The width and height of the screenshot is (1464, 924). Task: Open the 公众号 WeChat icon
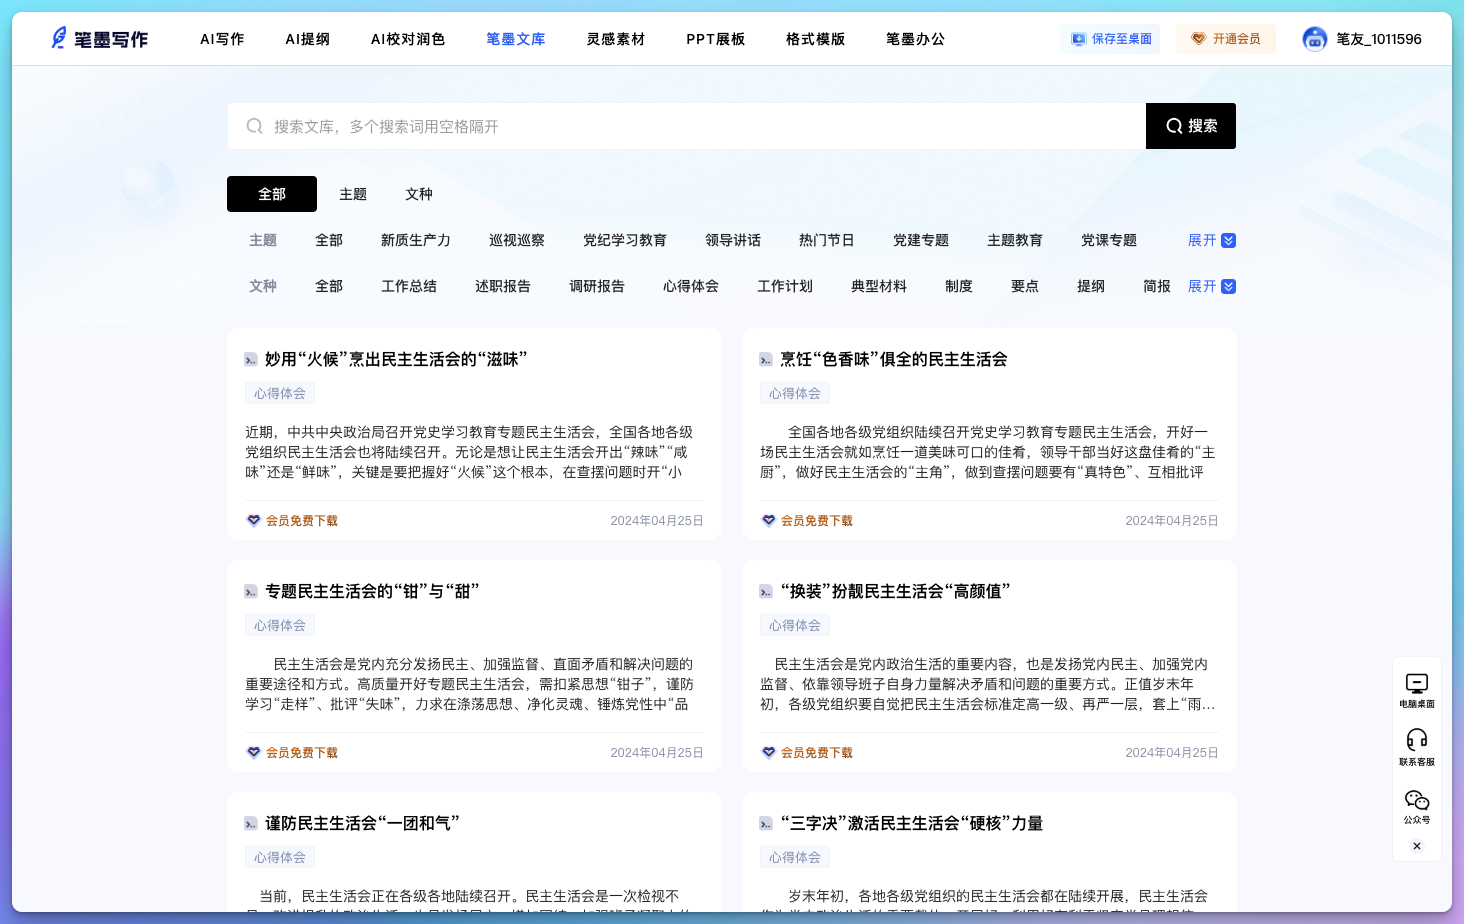point(1416,800)
